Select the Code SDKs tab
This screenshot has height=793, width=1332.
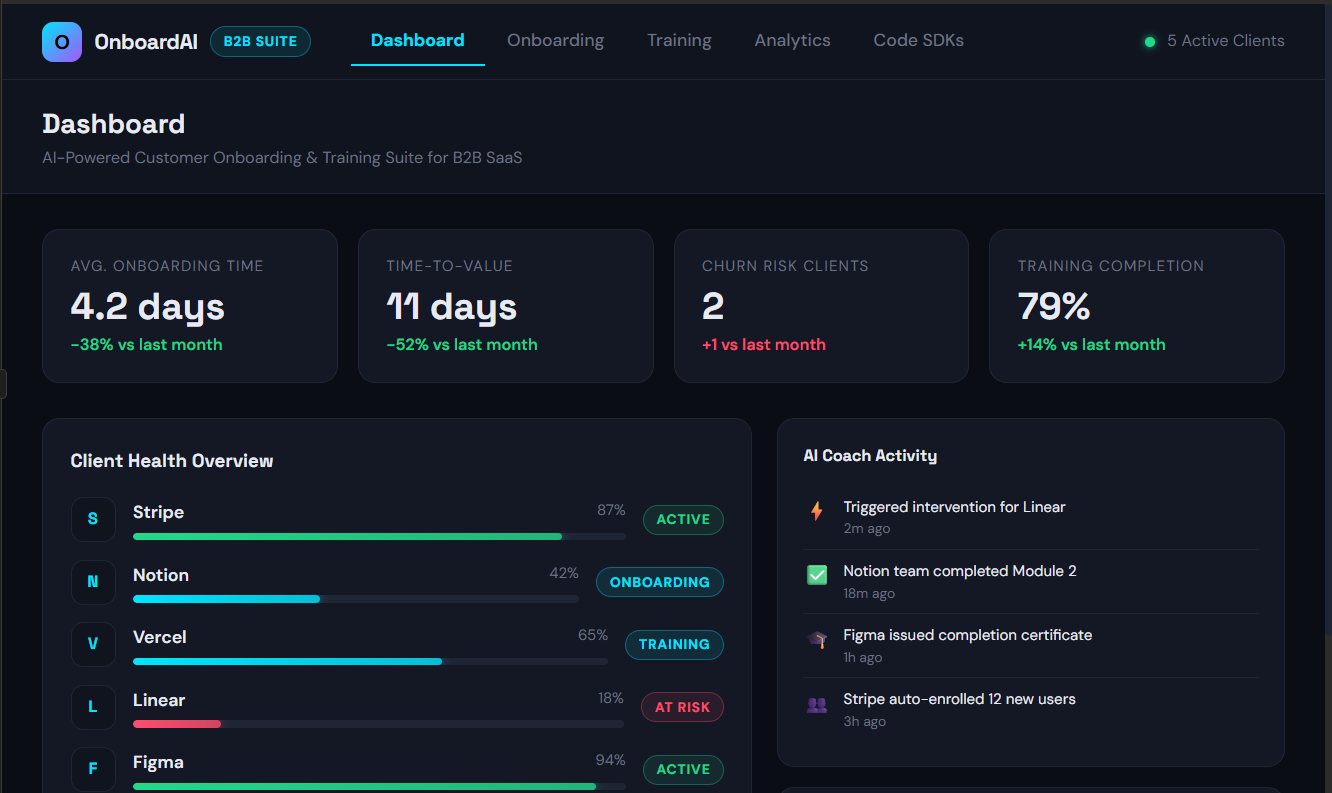pyautogui.click(x=919, y=41)
